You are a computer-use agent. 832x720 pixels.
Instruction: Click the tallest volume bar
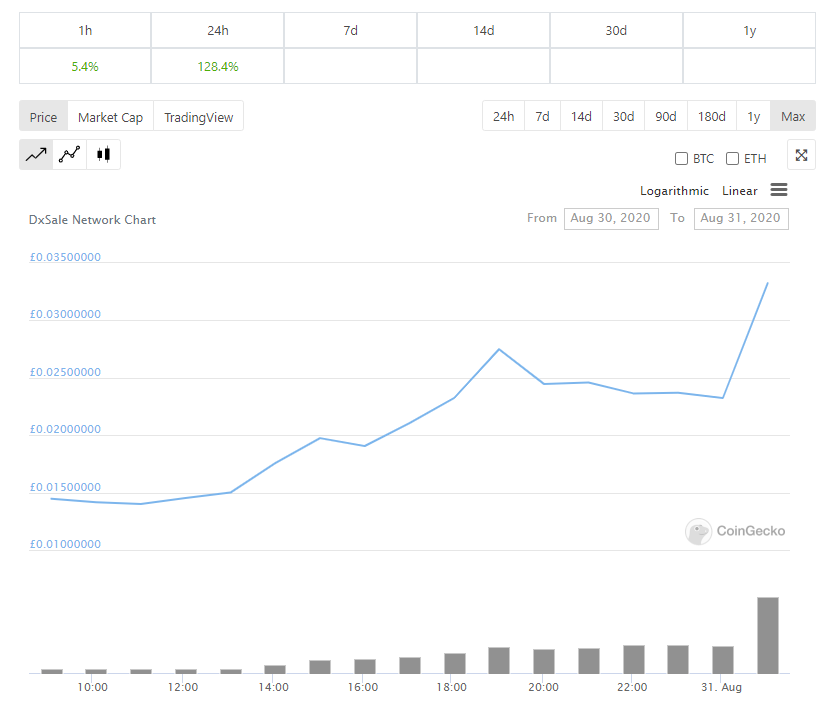pyautogui.click(x=767, y=635)
